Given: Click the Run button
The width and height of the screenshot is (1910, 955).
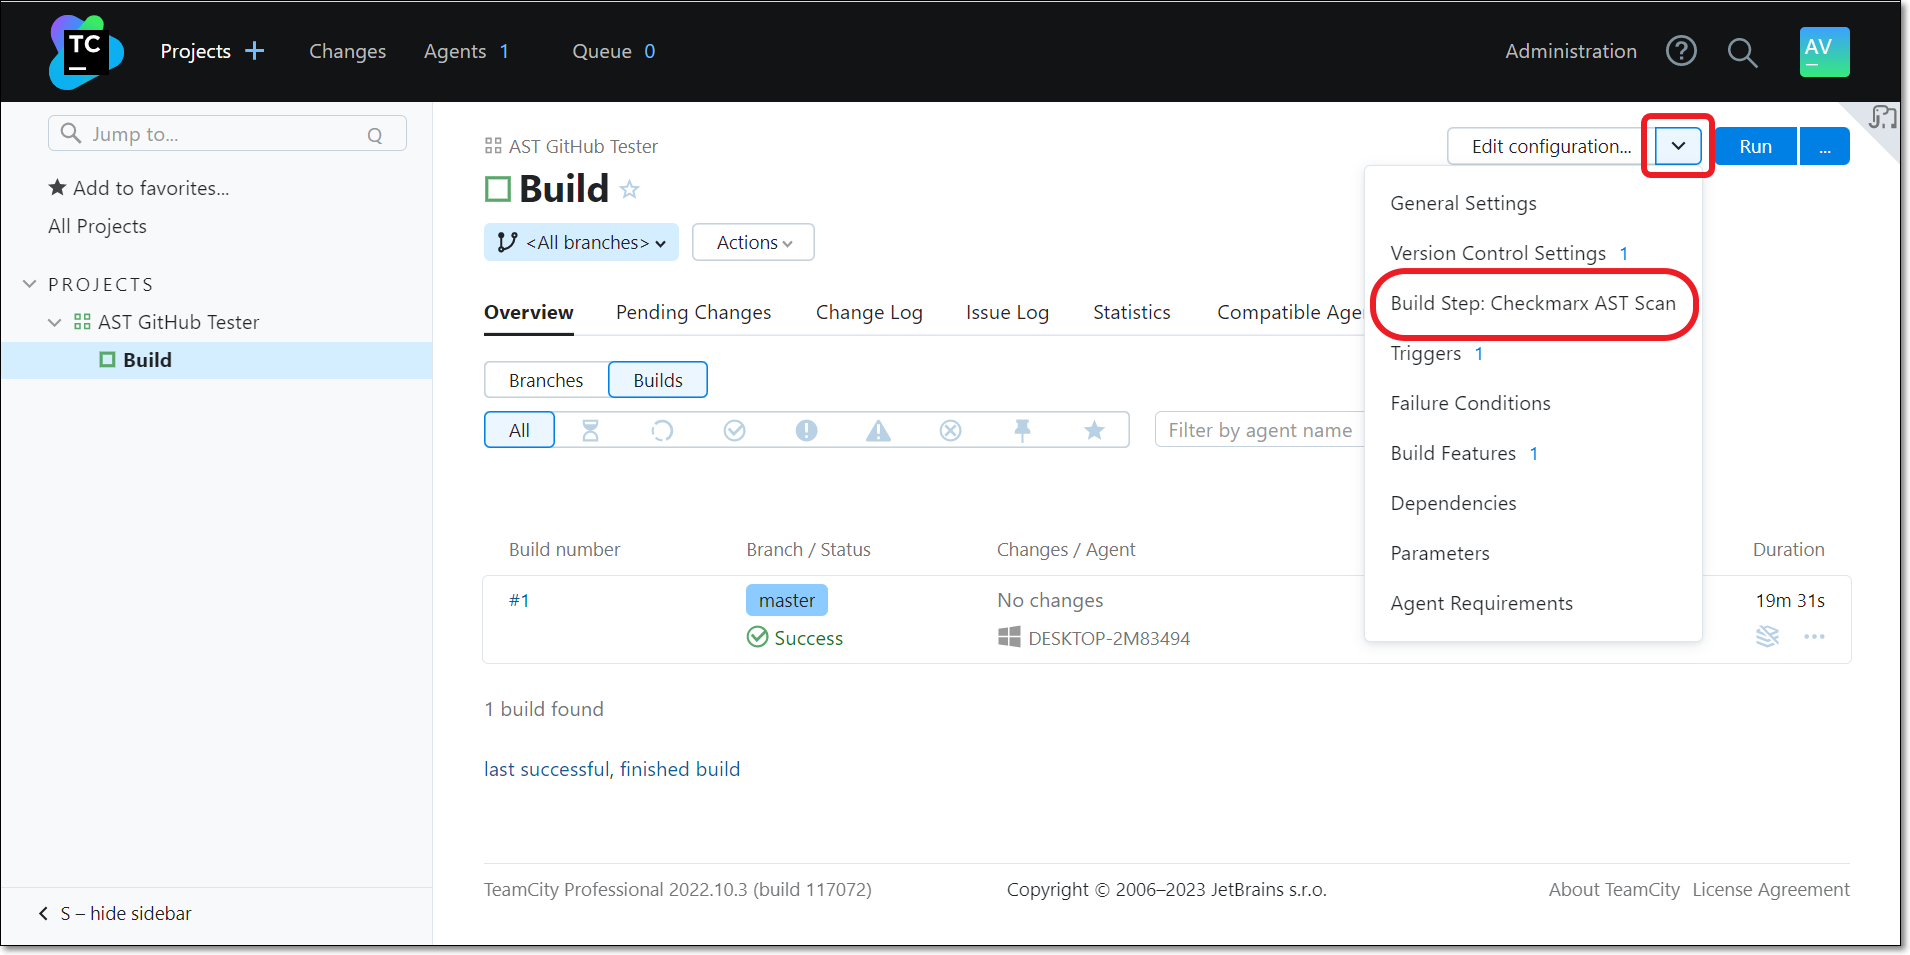Looking at the screenshot, I should pos(1755,146).
